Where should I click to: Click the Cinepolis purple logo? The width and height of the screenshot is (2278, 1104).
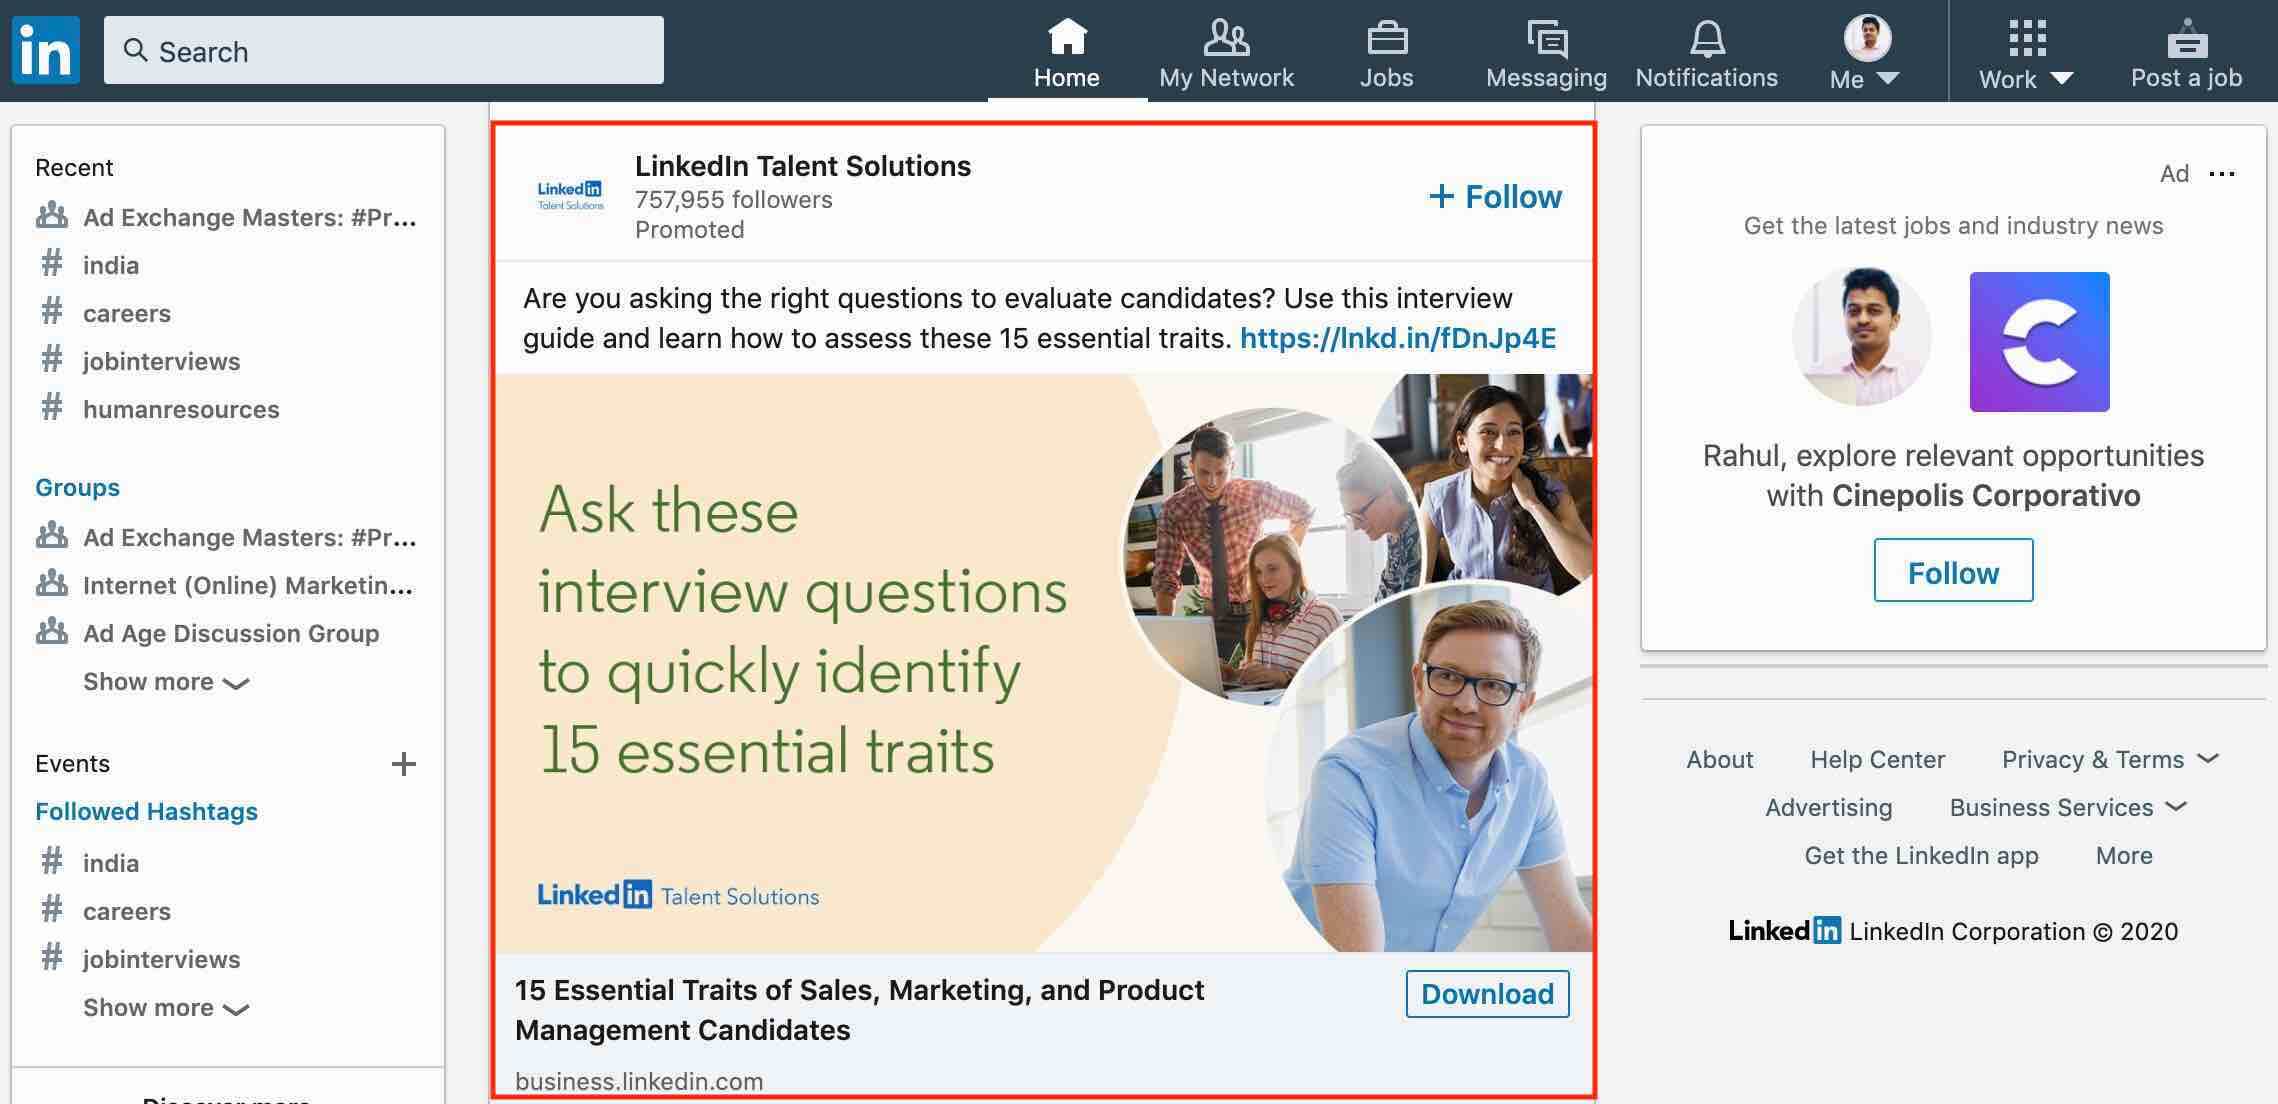2040,342
